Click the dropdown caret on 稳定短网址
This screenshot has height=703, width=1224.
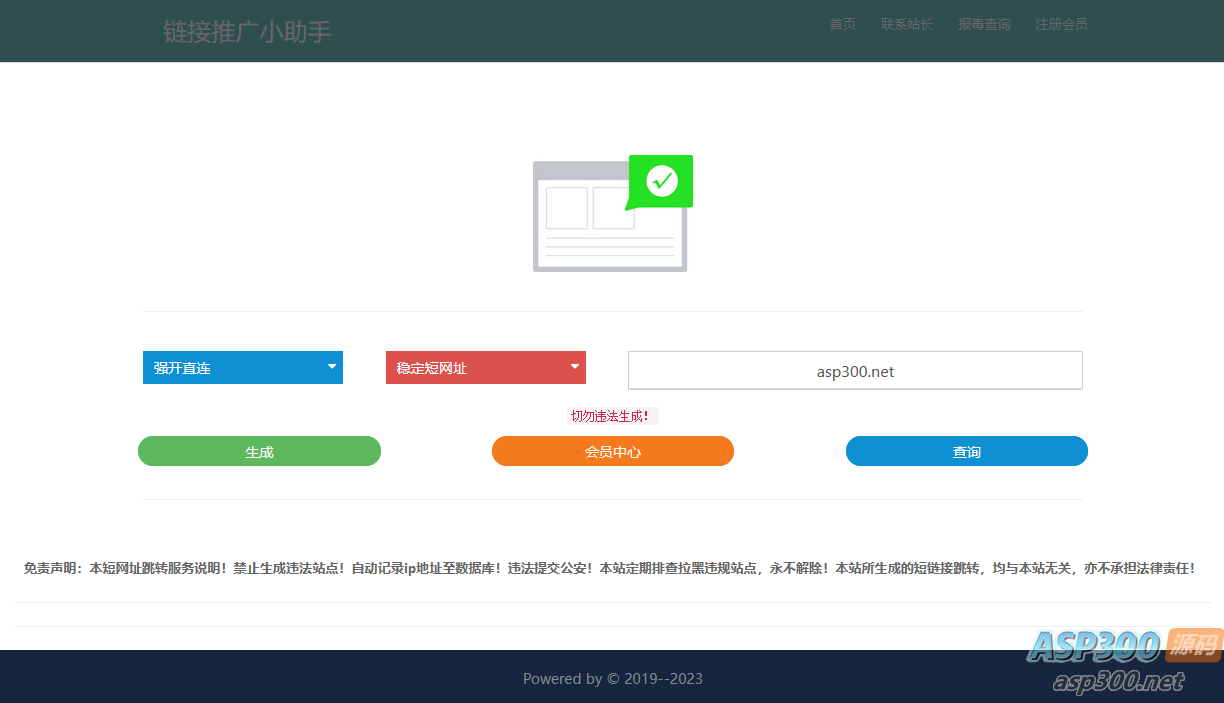574,367
